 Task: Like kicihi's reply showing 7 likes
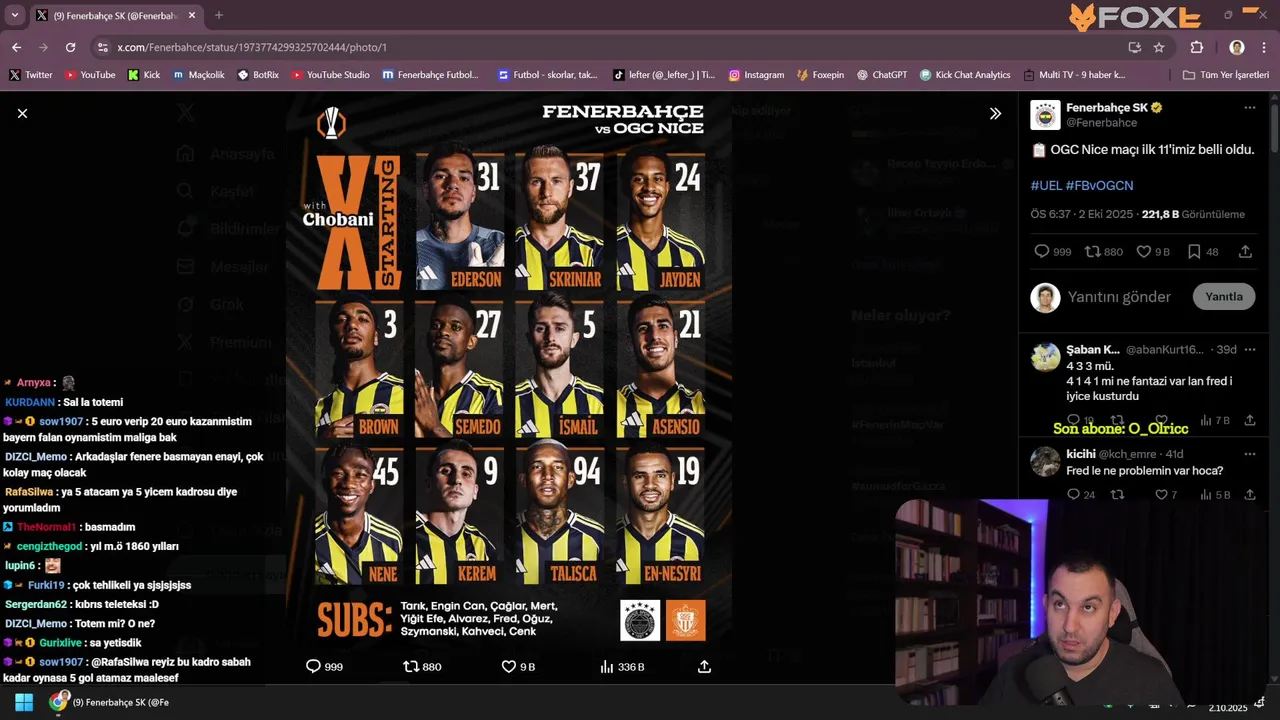coord(1161,495)
